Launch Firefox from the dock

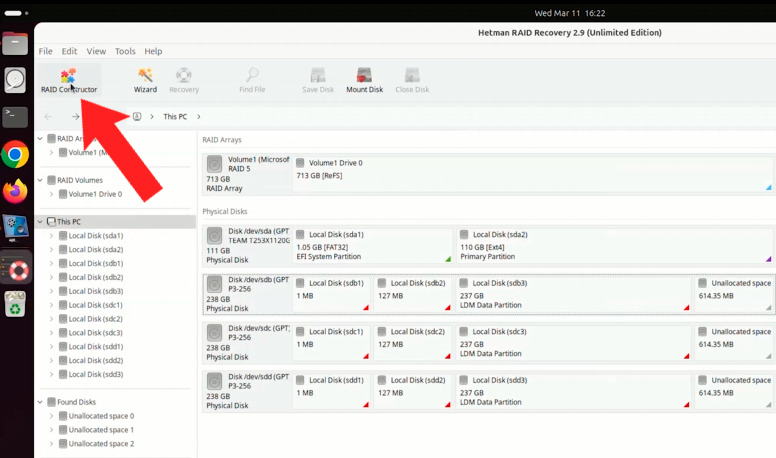pyautogui.click(x=15, y=192)
